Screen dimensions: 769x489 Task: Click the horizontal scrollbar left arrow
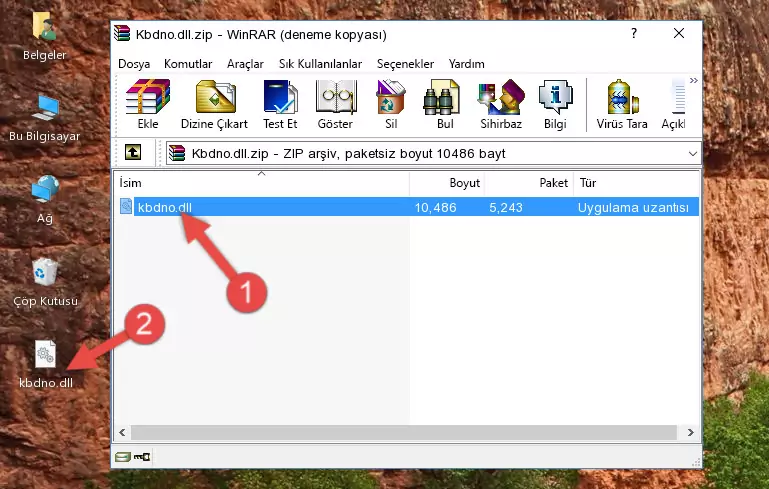[122, 432]
